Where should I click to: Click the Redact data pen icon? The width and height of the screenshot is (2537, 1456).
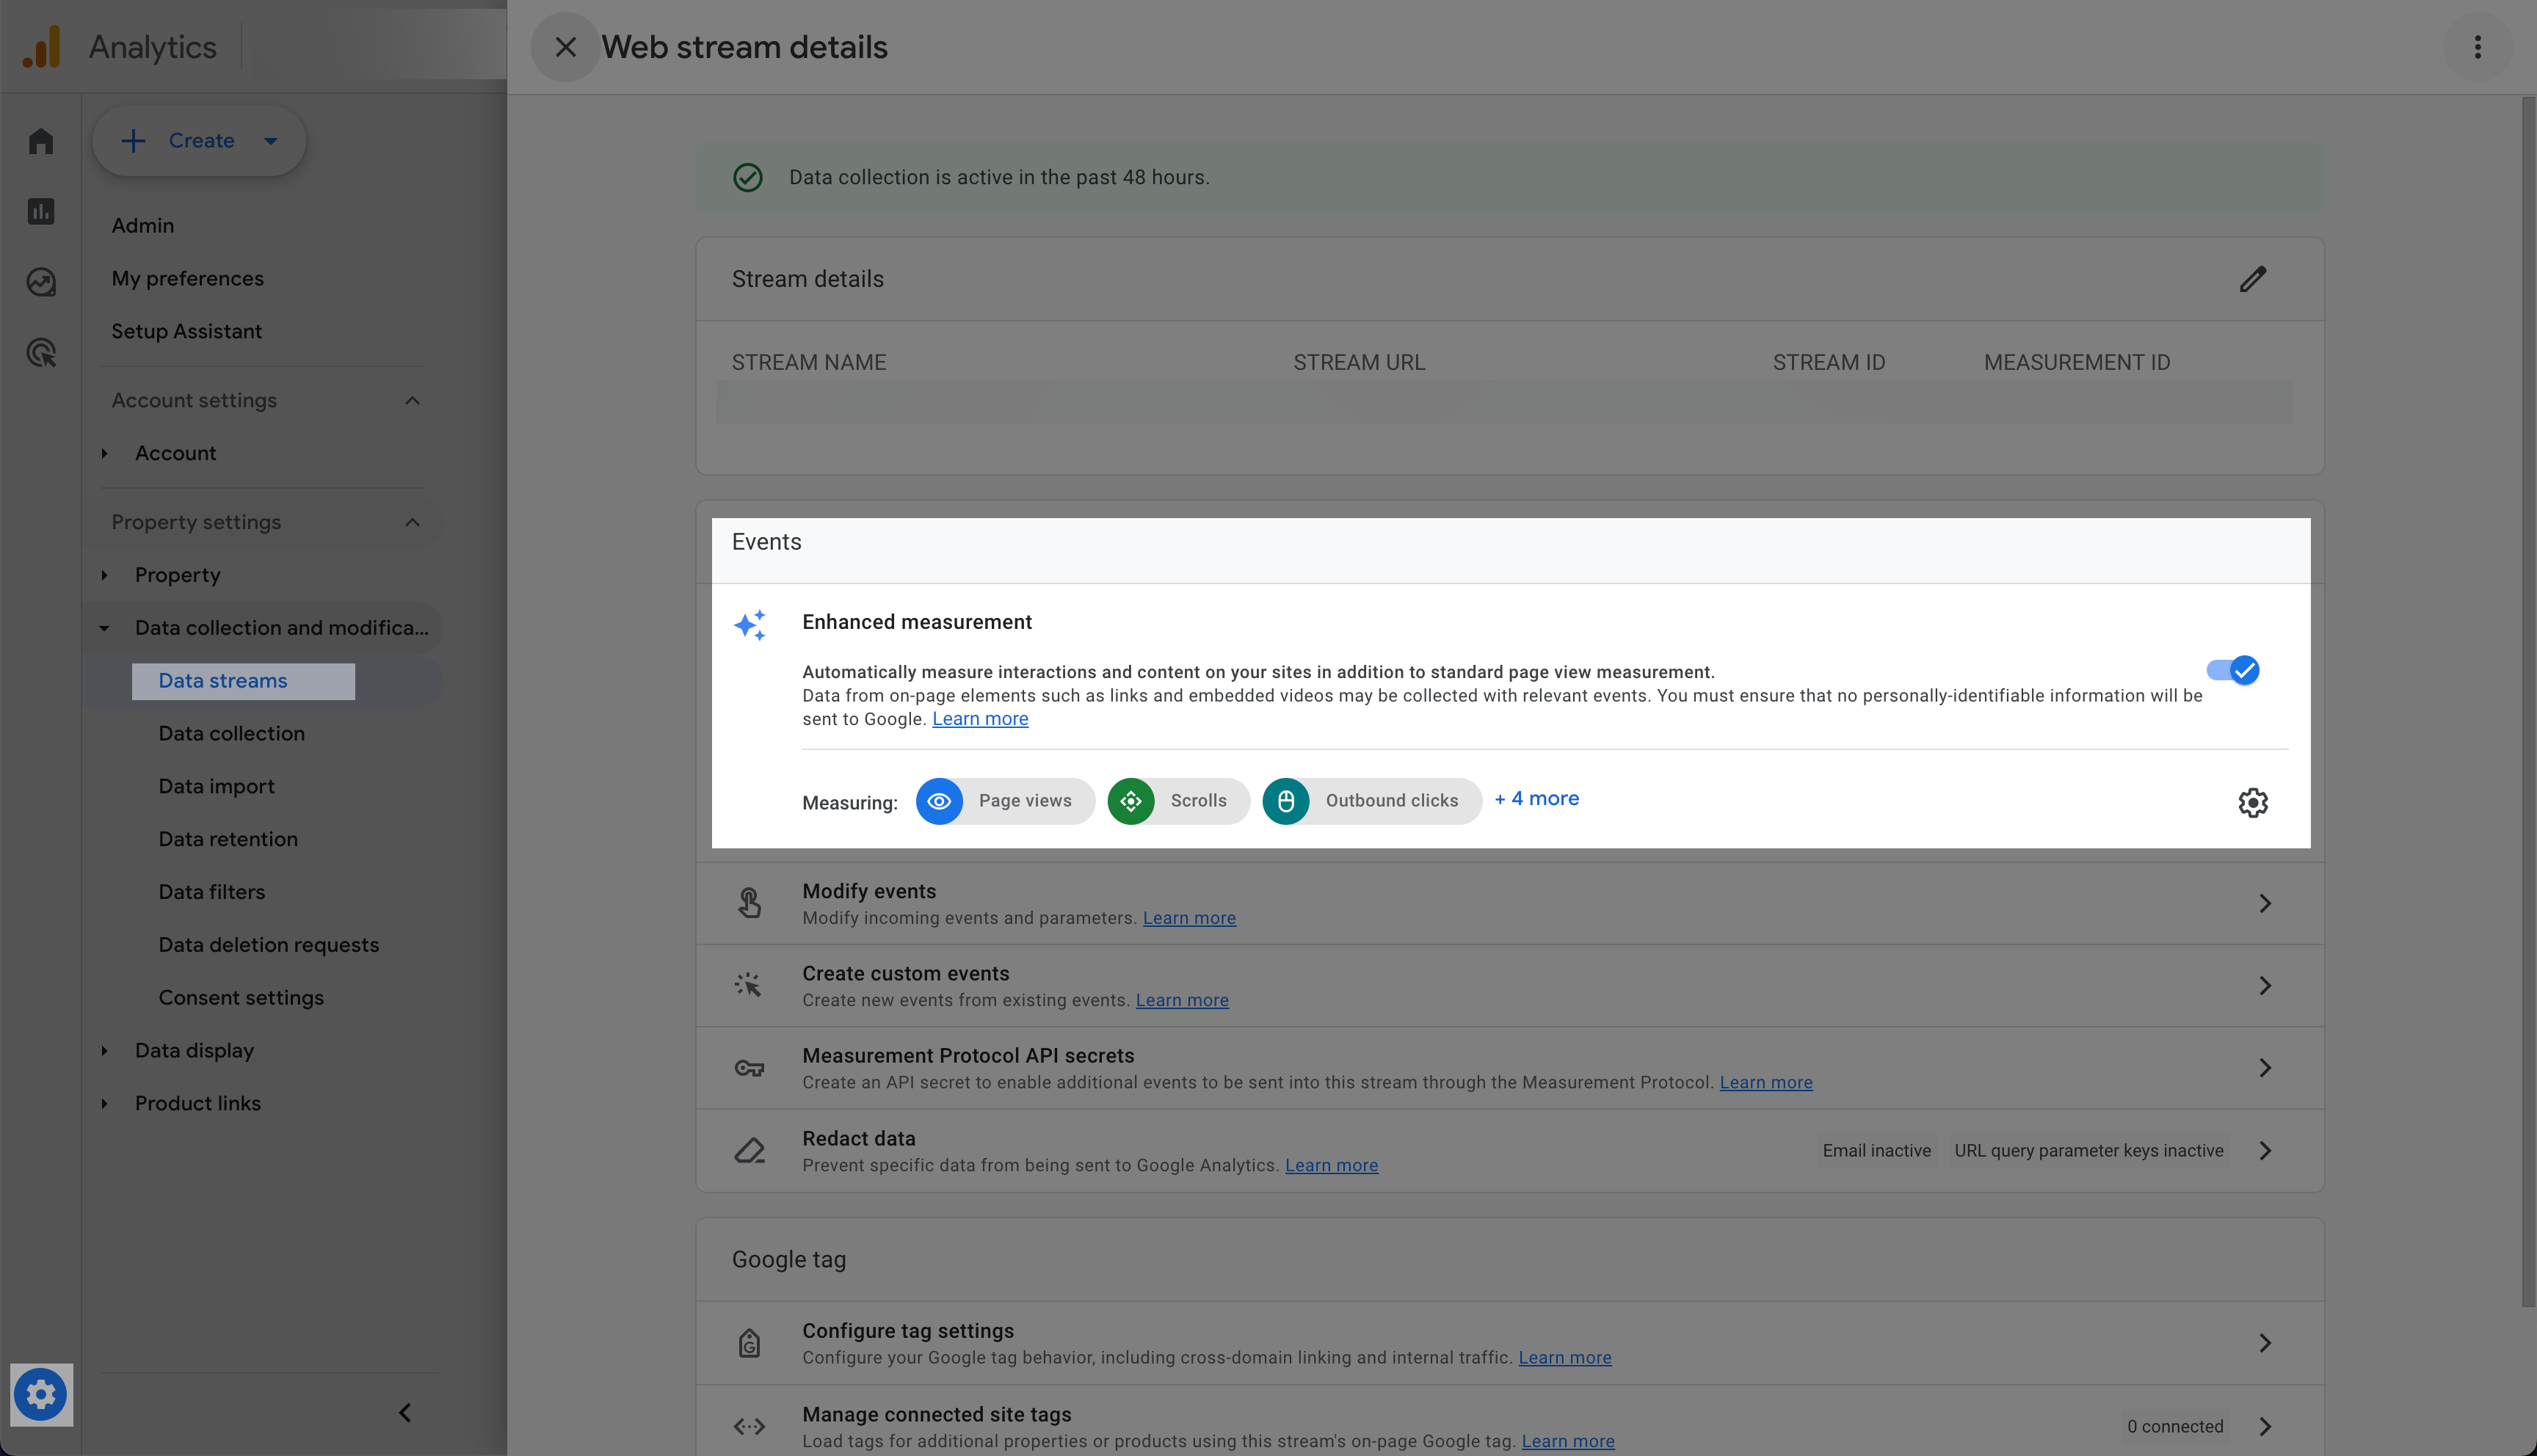click(x=749, y=1151)
